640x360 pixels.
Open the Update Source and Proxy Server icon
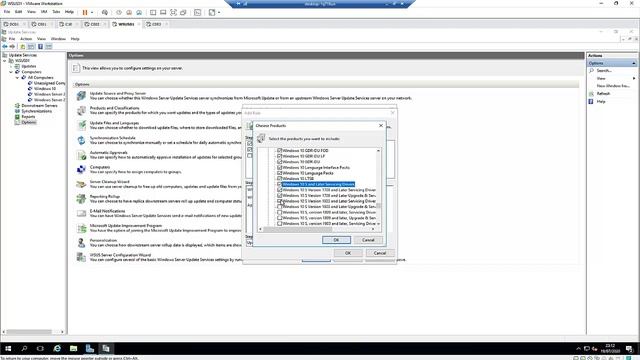click(81, 96)
